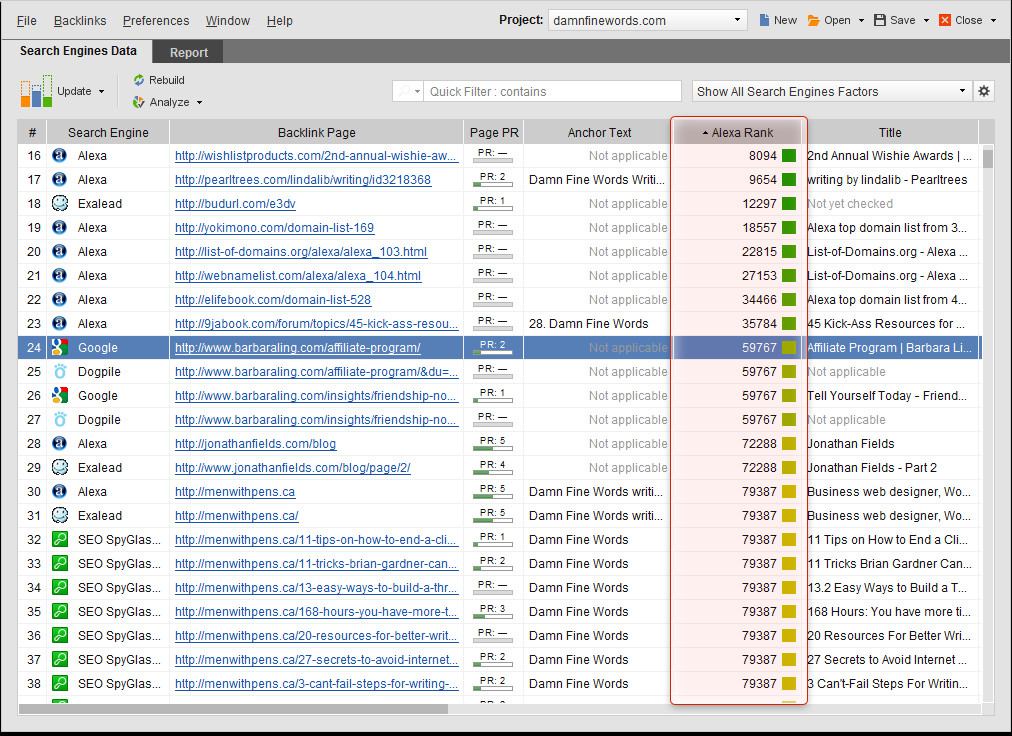Expand the Analyze dropdown arrow
This screenshot has height=736, width=1012.
click(199, 103)
